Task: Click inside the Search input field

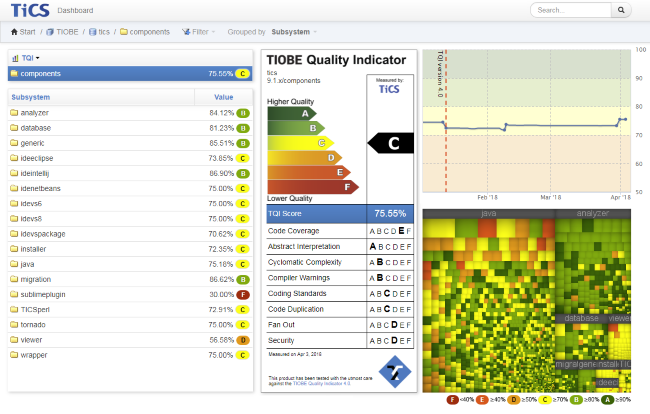Action: (x=571, y=10)
